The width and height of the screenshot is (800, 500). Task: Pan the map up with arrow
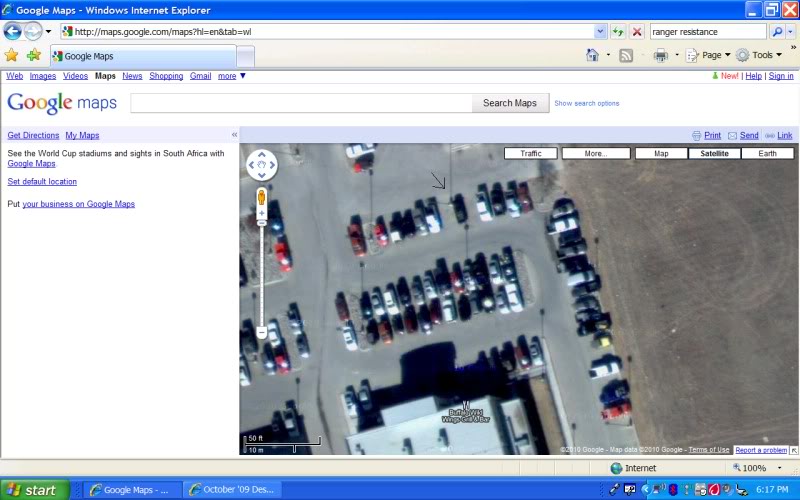(262, 154)
